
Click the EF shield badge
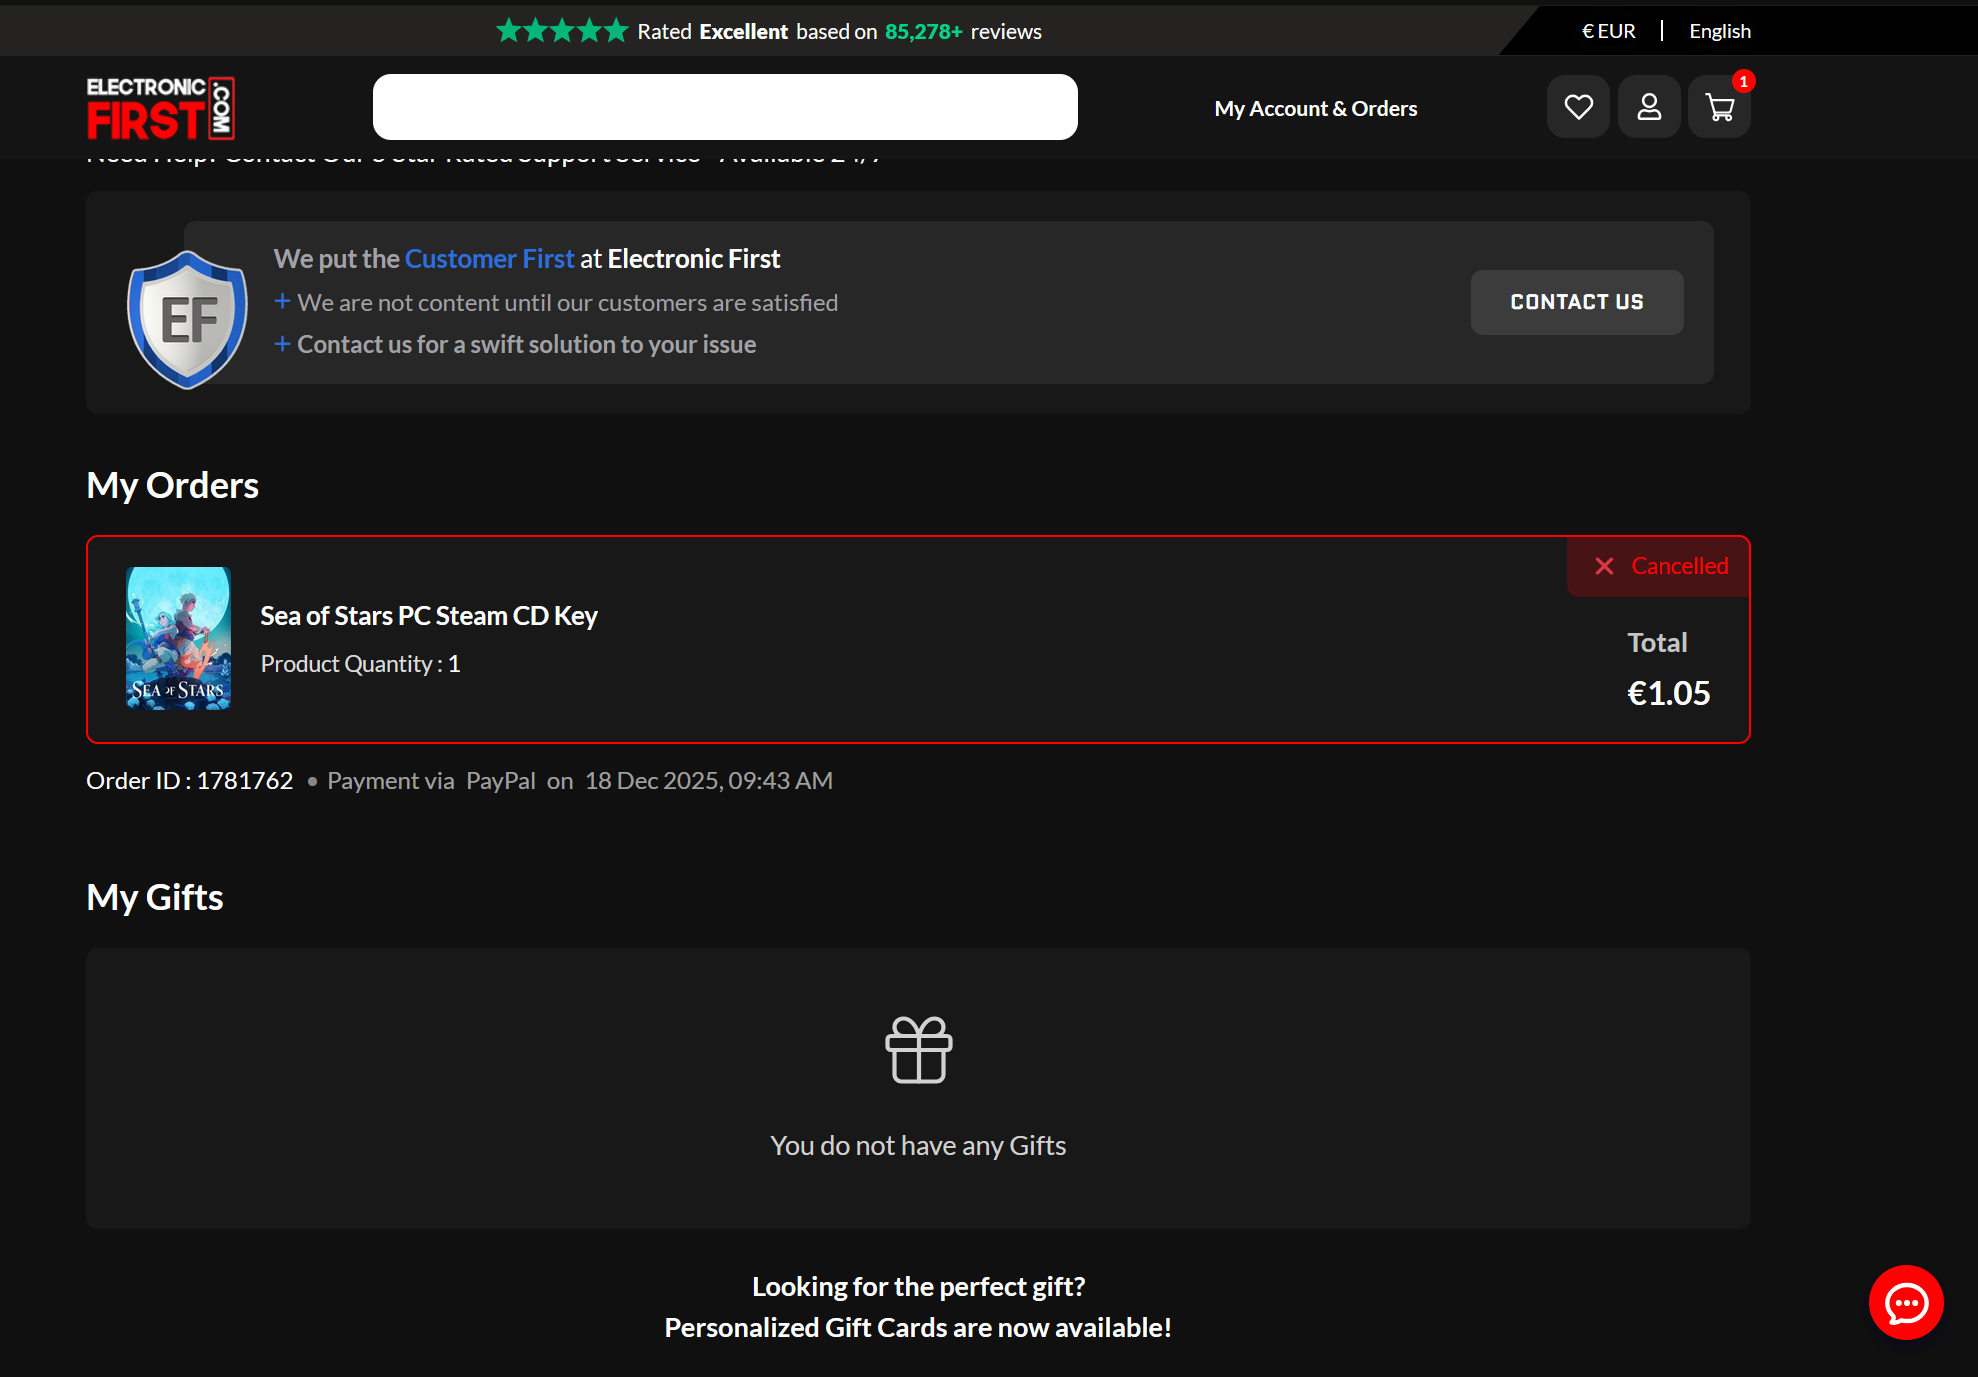tap(187, 319)
